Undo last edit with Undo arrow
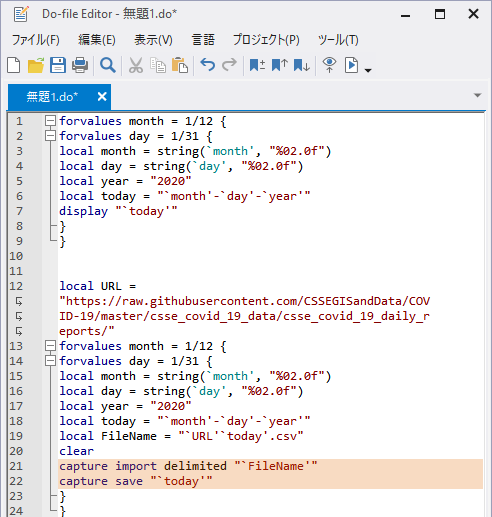Viewport: 492px width, 517px height. tap(207, 65)
